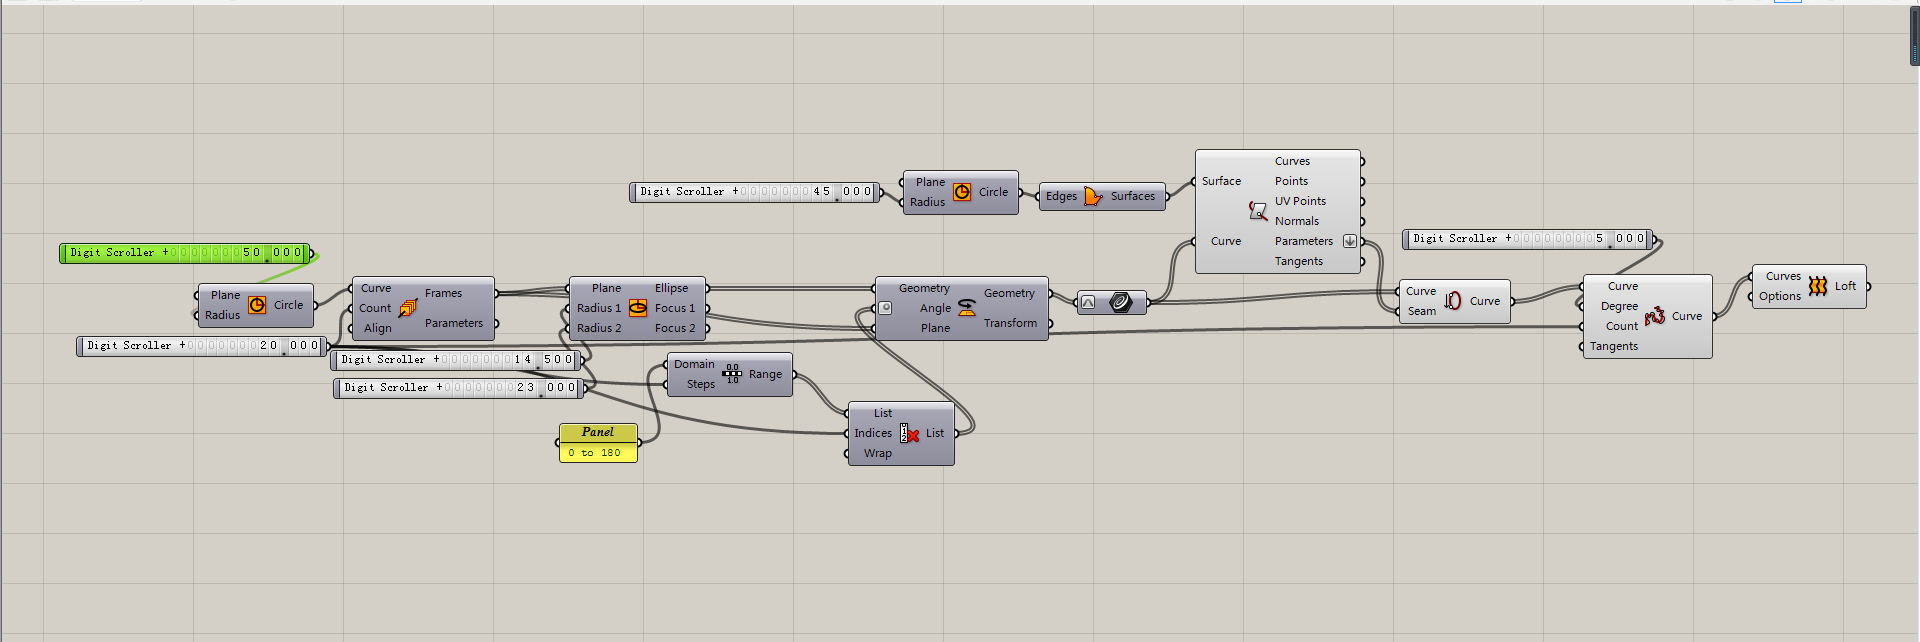
Task: Click the Seam component icon
Action: (1452, 300)
